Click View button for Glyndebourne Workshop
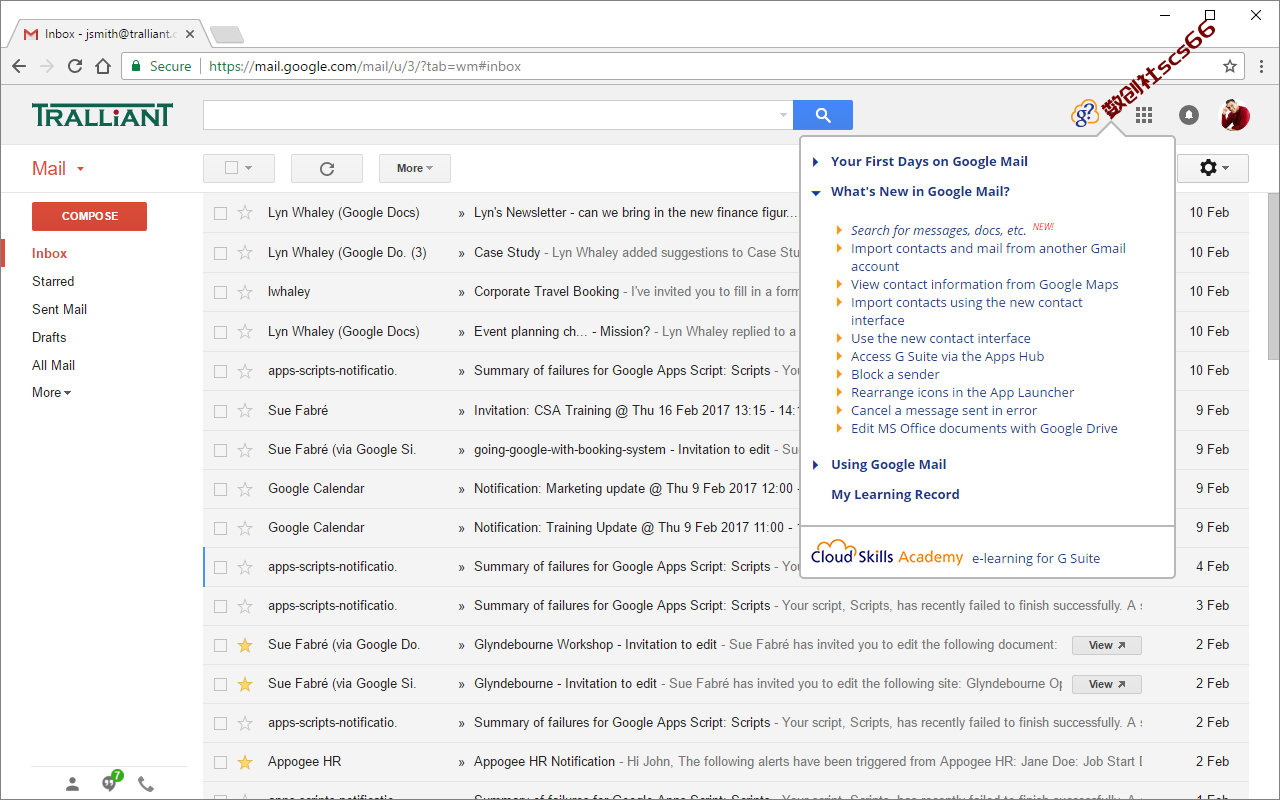Viewport: 1280px width, 800px height. (x=1107, y=645)
